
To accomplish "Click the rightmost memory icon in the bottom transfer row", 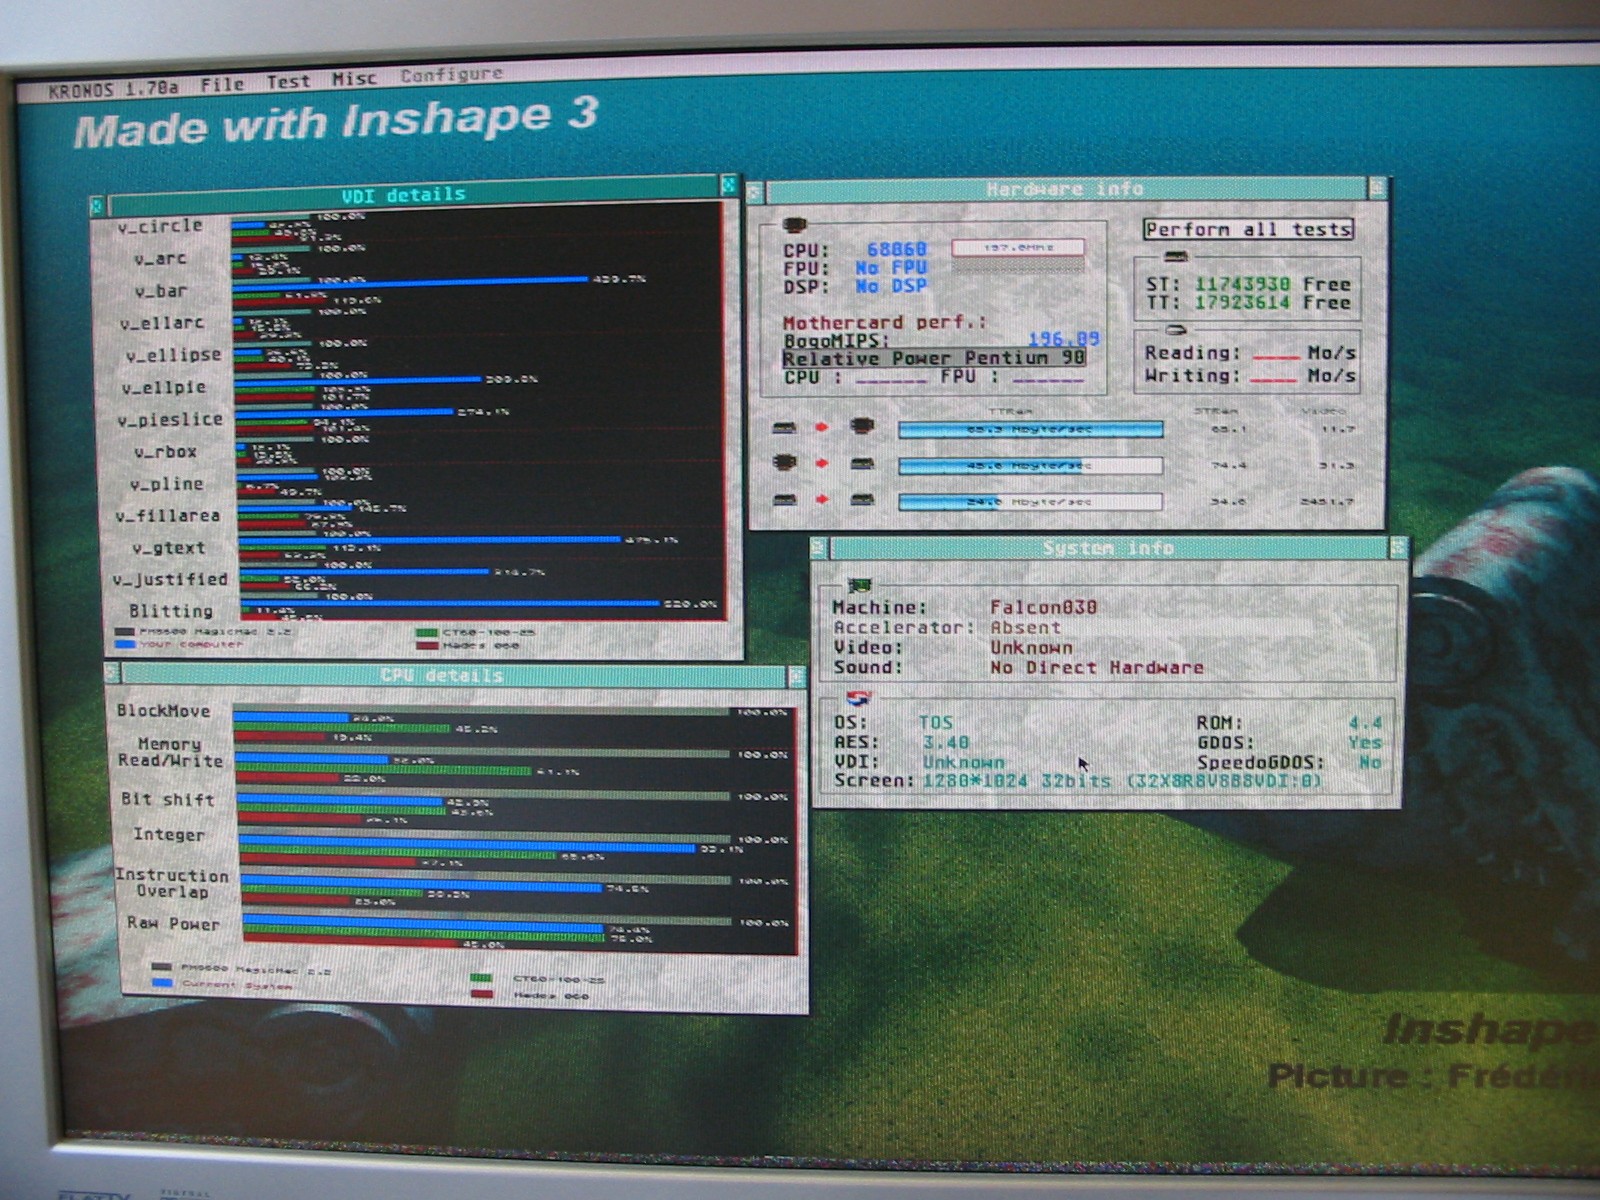I will coord(862,499).
